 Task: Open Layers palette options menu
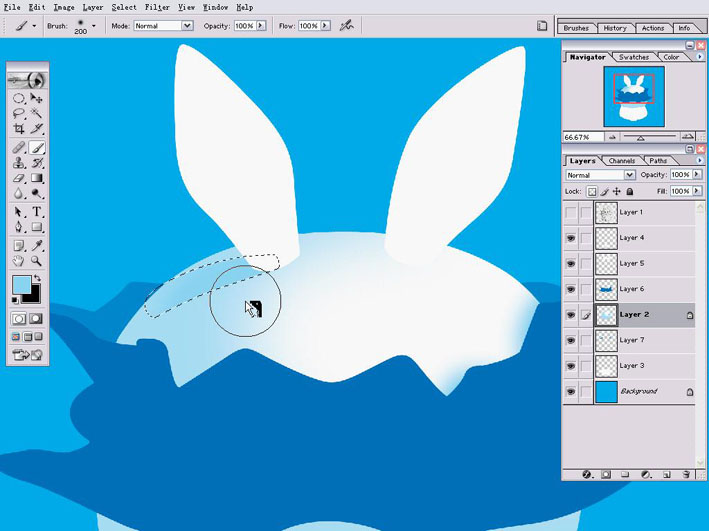tap(700, 161)
